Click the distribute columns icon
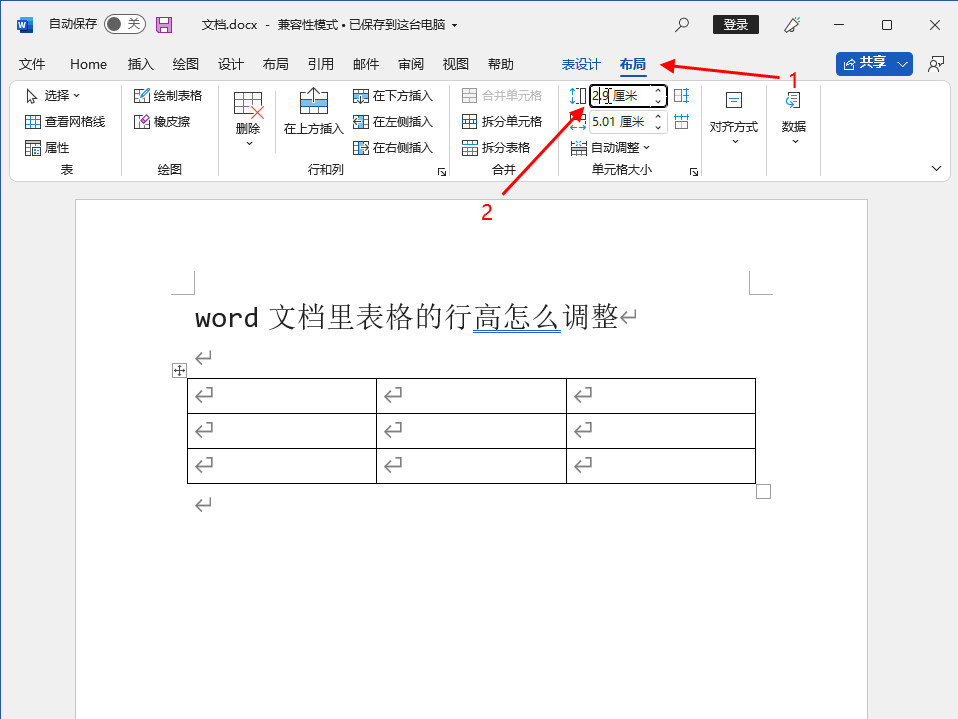The width and height of the screenshot is (958, 719). point(681,122)
